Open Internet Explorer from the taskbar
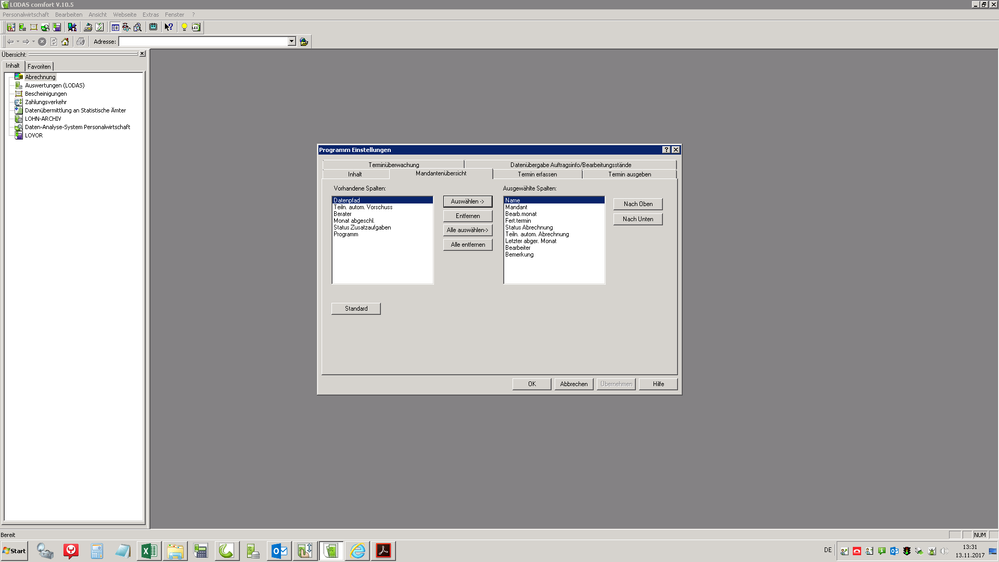Viewport: 999px width, 562px height. click(357, 551)
